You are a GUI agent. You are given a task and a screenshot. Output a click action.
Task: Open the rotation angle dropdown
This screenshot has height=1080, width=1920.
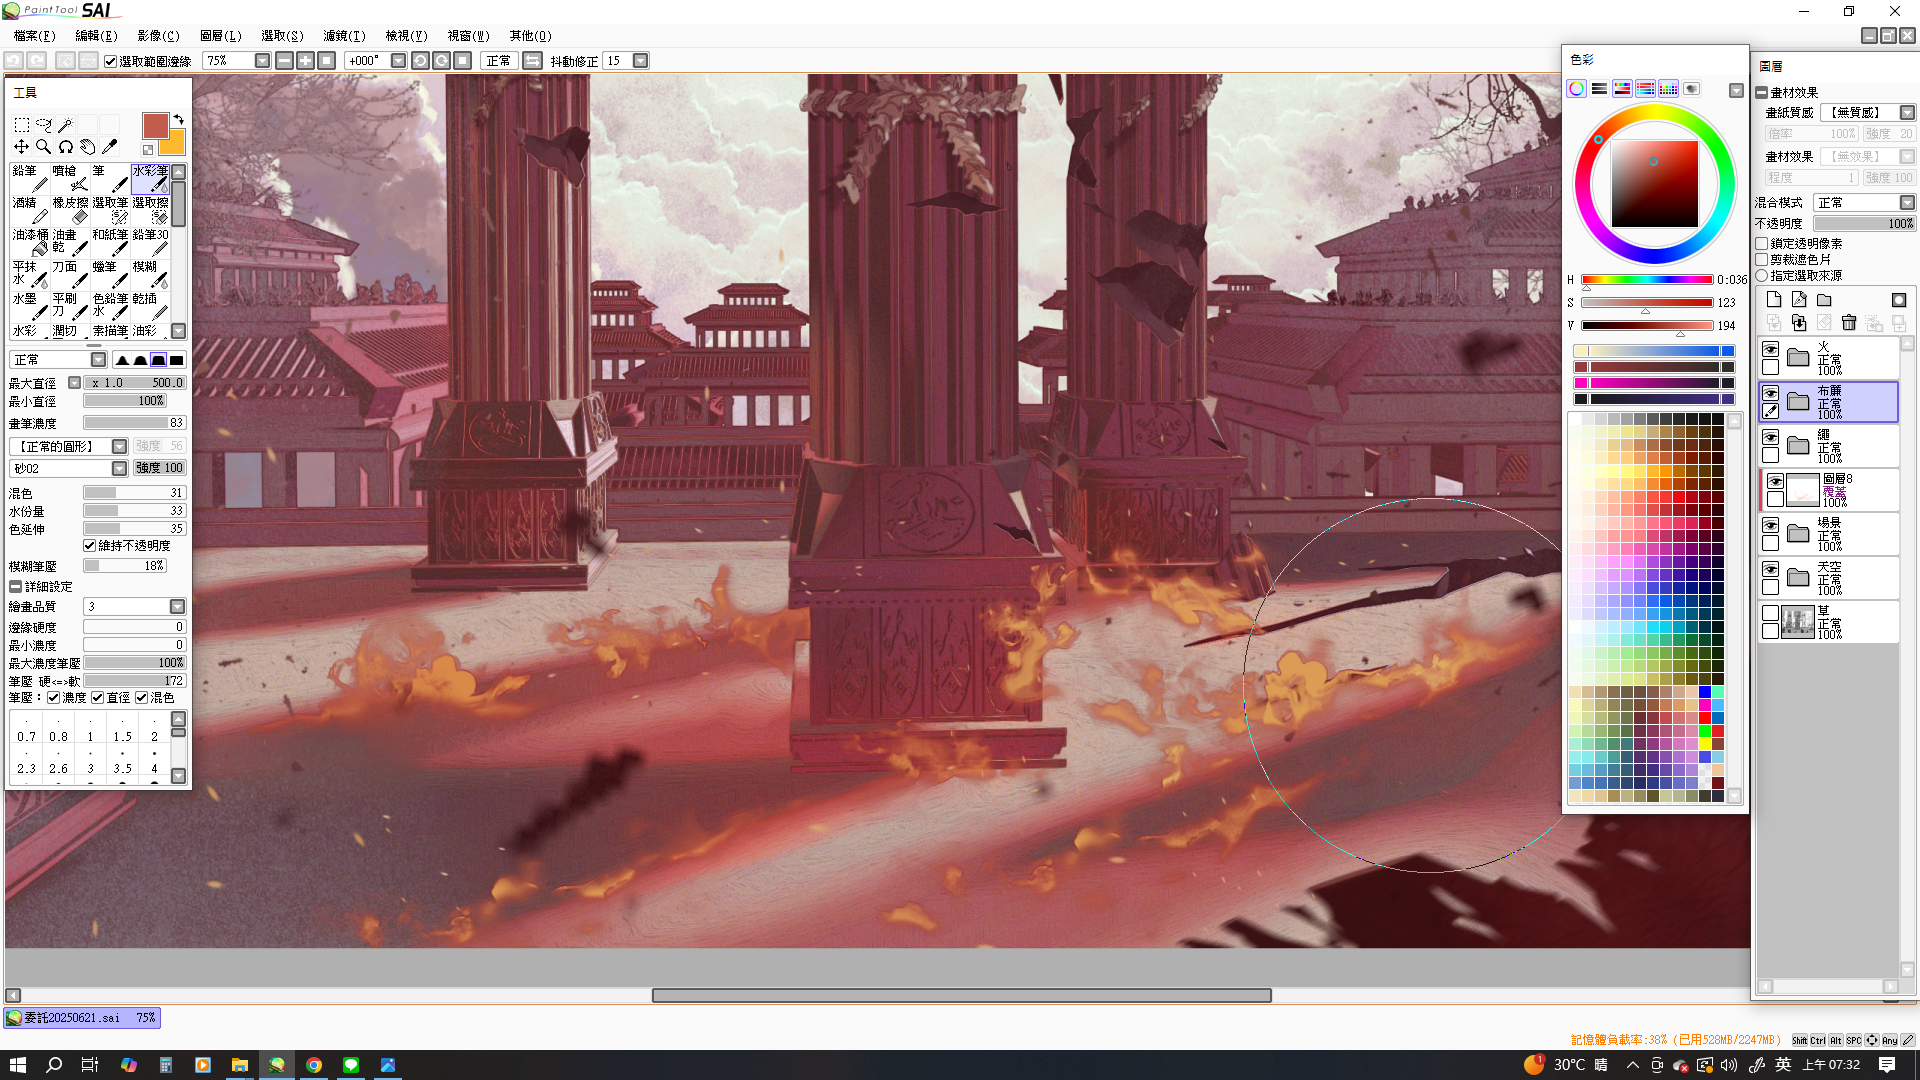[x=398, y=61]
